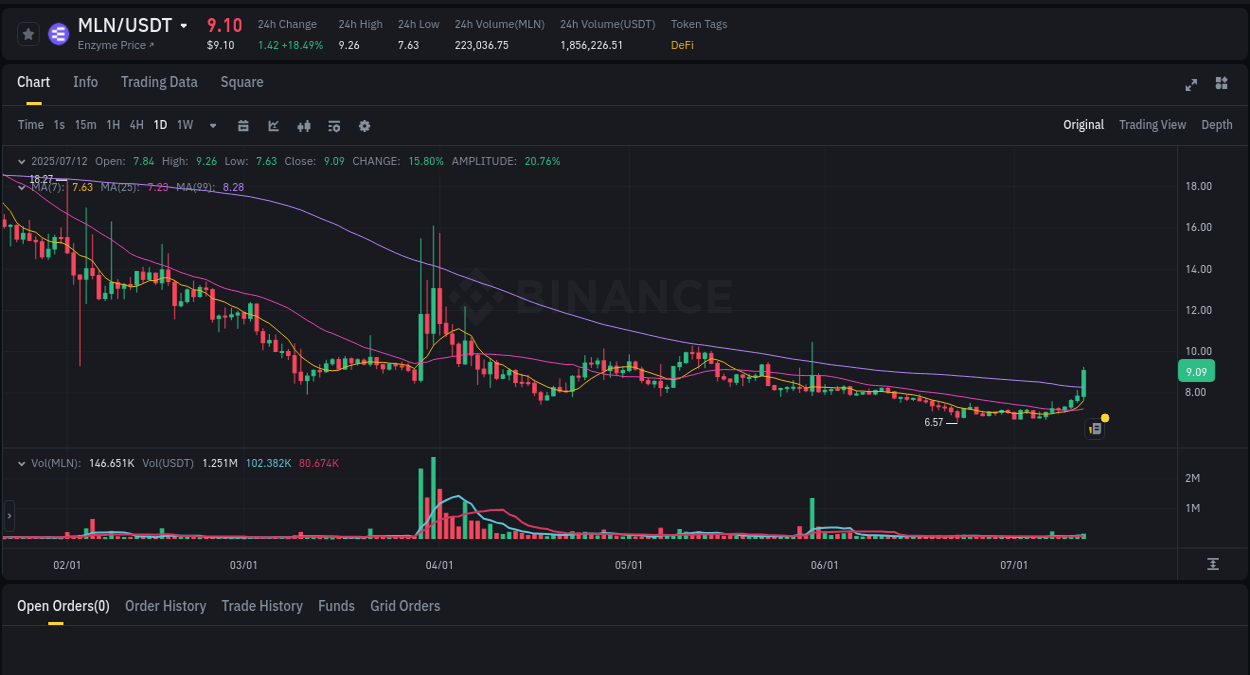The image size is (1250, 675).
Task: Click the candlestick chart style icon
Action: point(304,126)
